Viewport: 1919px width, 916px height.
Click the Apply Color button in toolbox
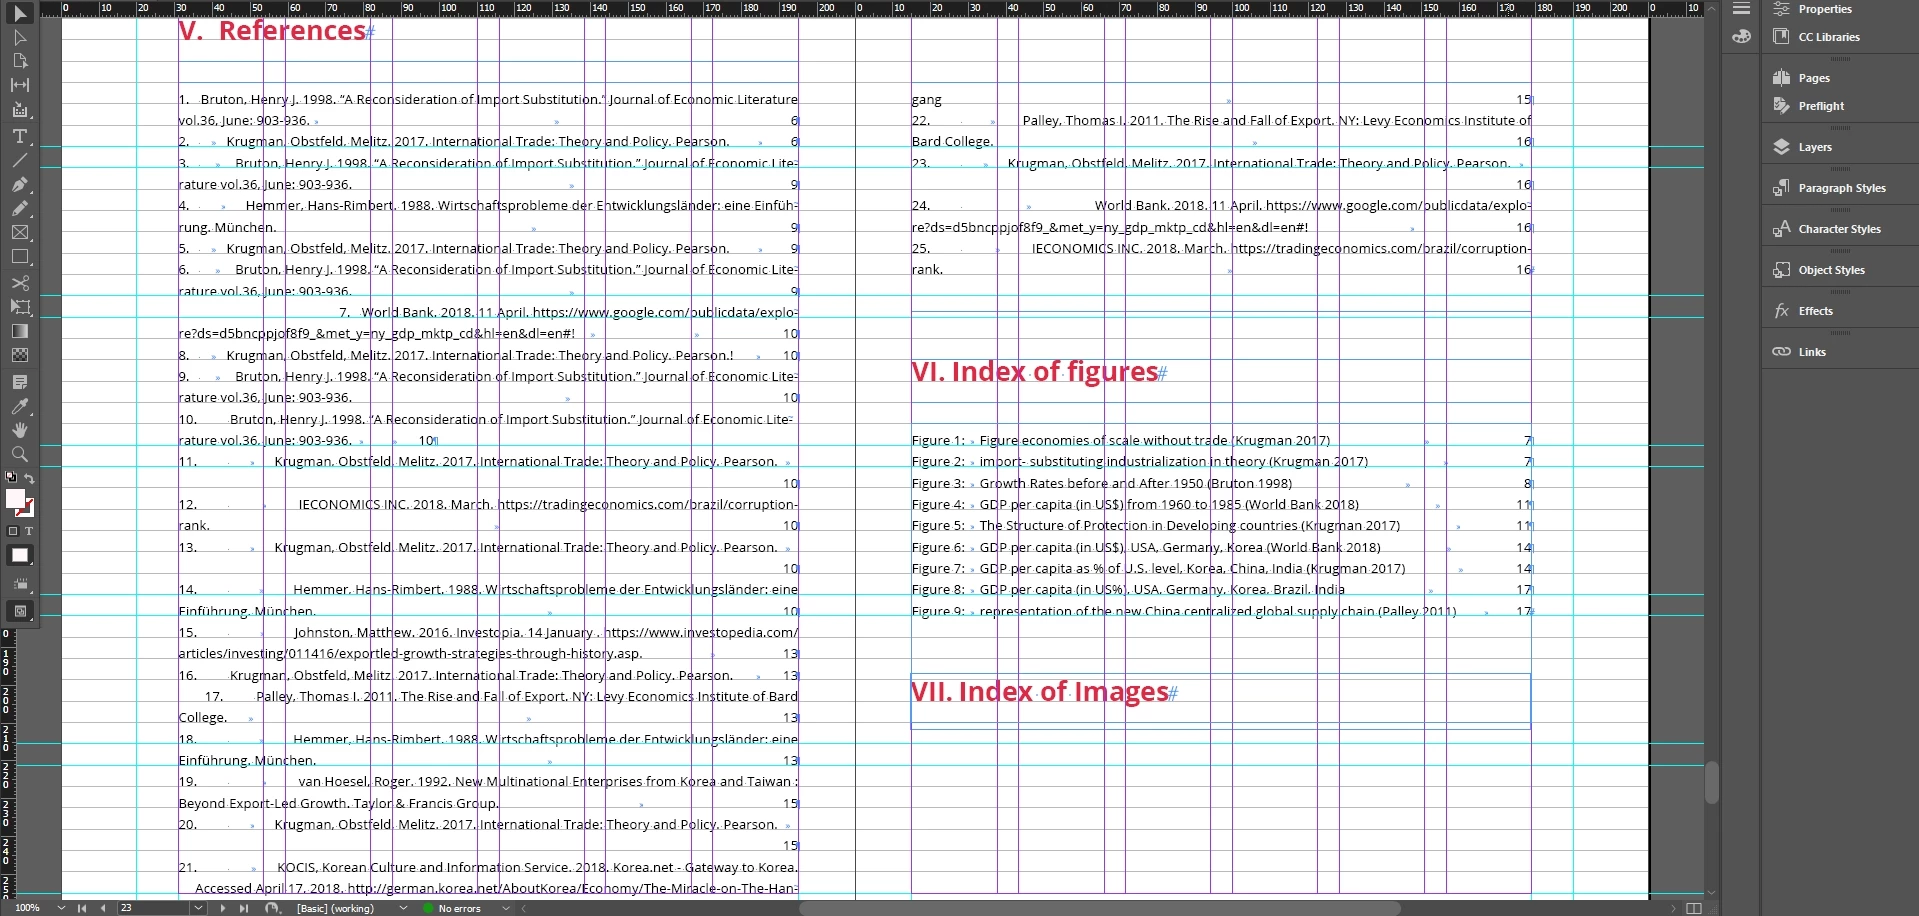[x=20, y=555]
